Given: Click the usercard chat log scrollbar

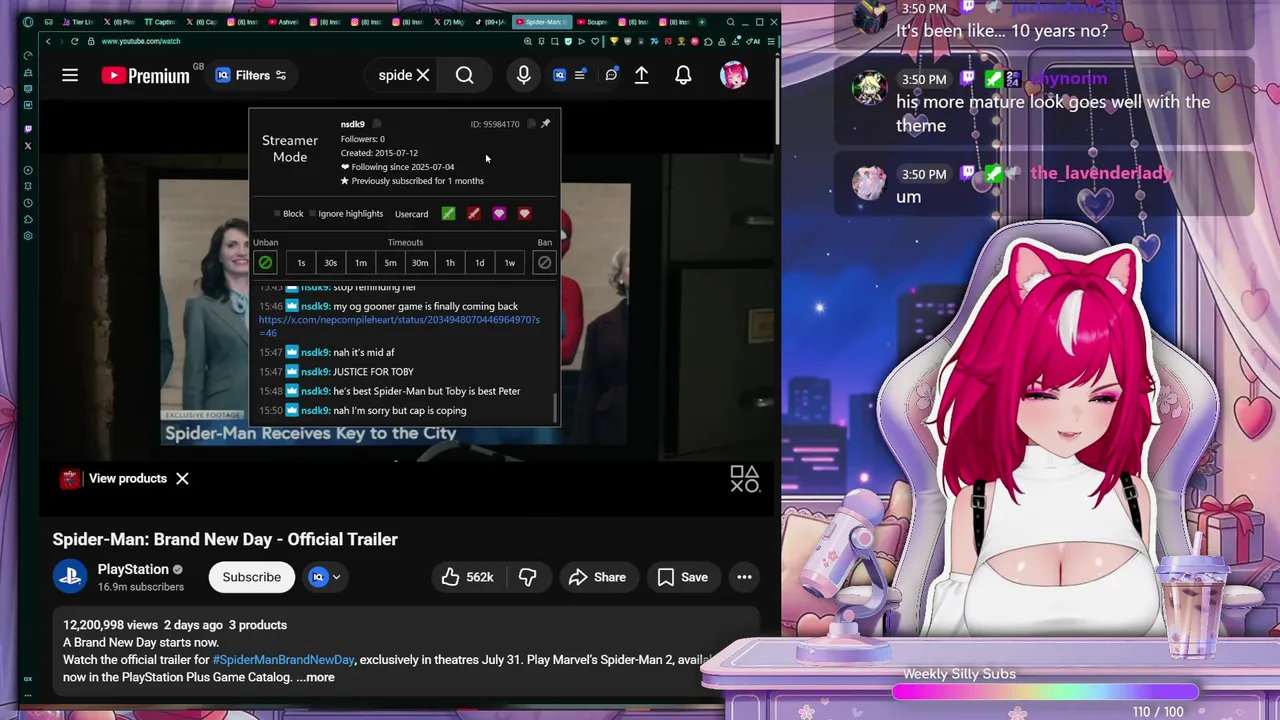Looking at the screenshot, I should click(x=556, y=406).
